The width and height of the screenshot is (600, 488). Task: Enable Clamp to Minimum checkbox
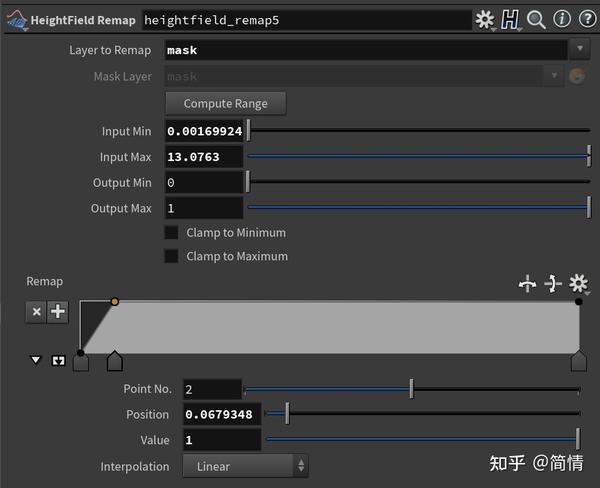pos(171,233)
